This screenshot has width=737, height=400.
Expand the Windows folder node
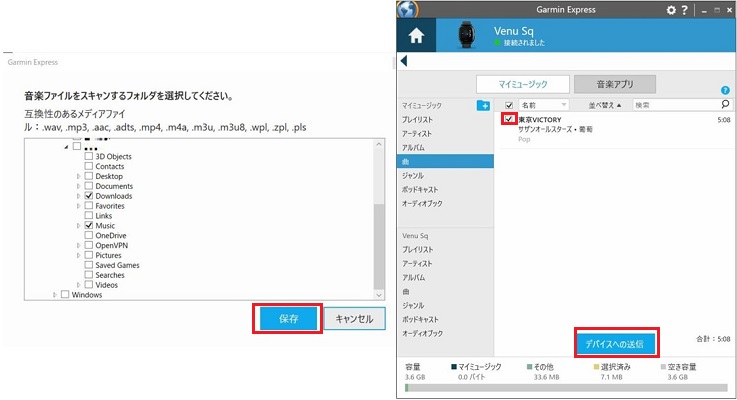[55, 295]
